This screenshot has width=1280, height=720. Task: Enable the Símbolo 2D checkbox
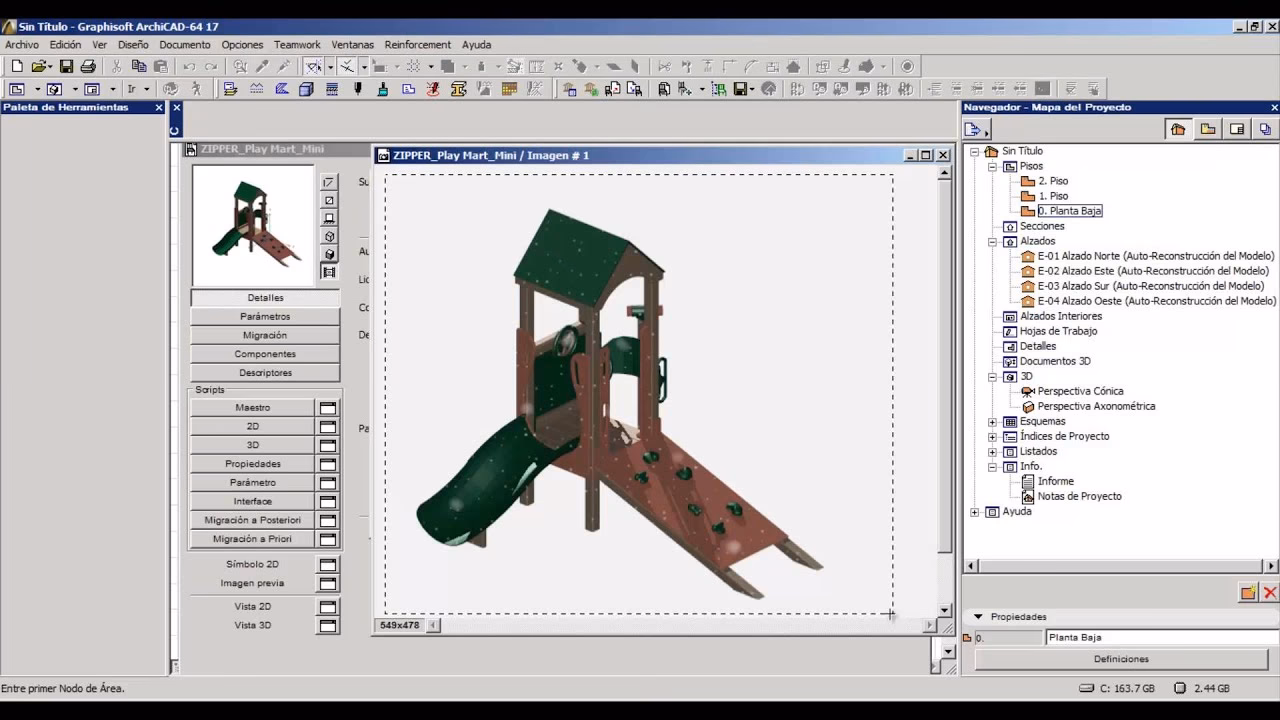click(328, 564)
